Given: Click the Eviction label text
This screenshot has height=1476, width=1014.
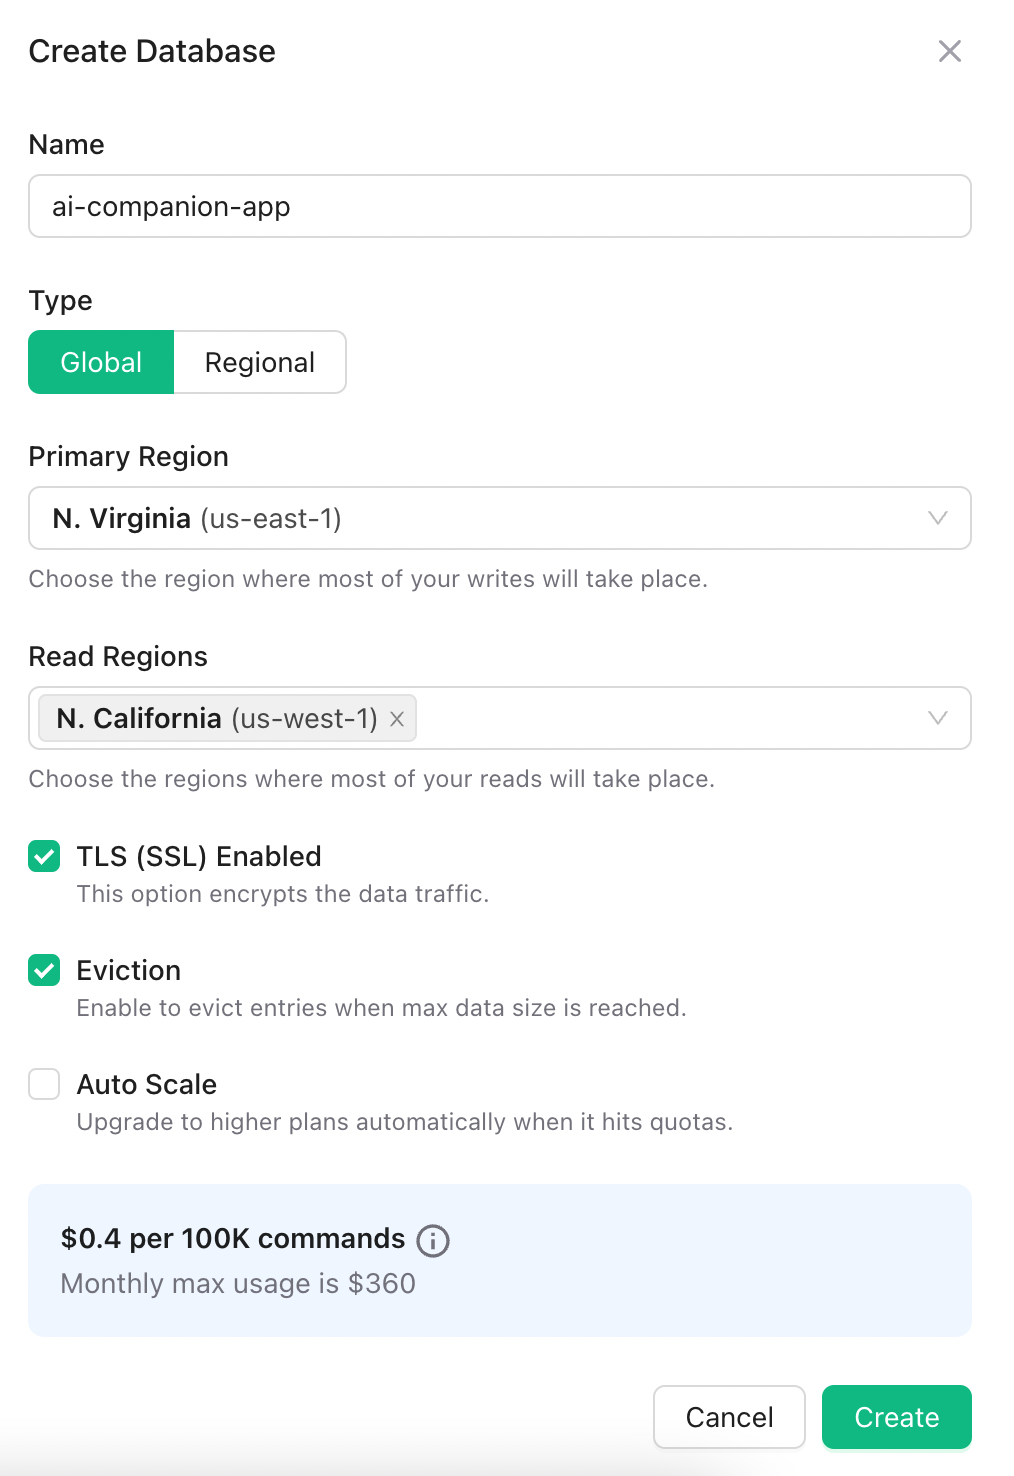Looking at the screenshot, I should click(129, 970).
